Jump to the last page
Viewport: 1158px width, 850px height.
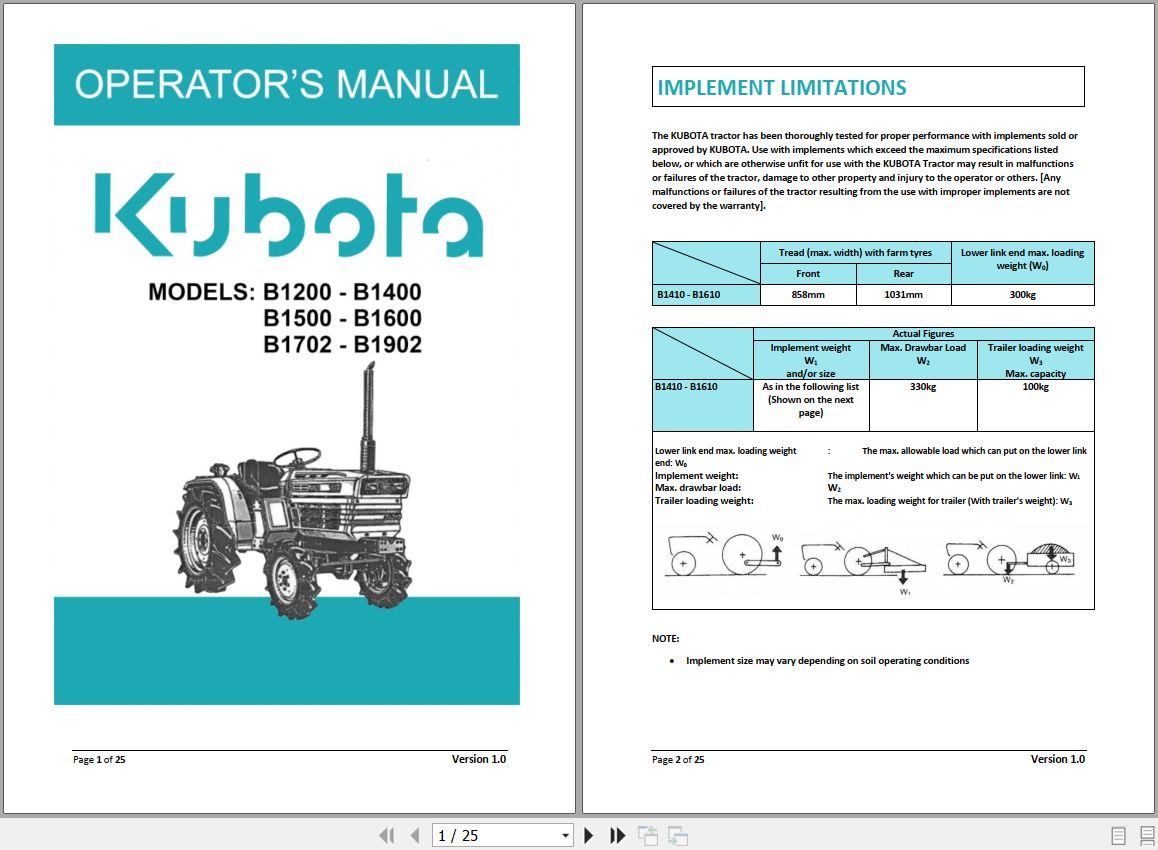coord(617,835)
